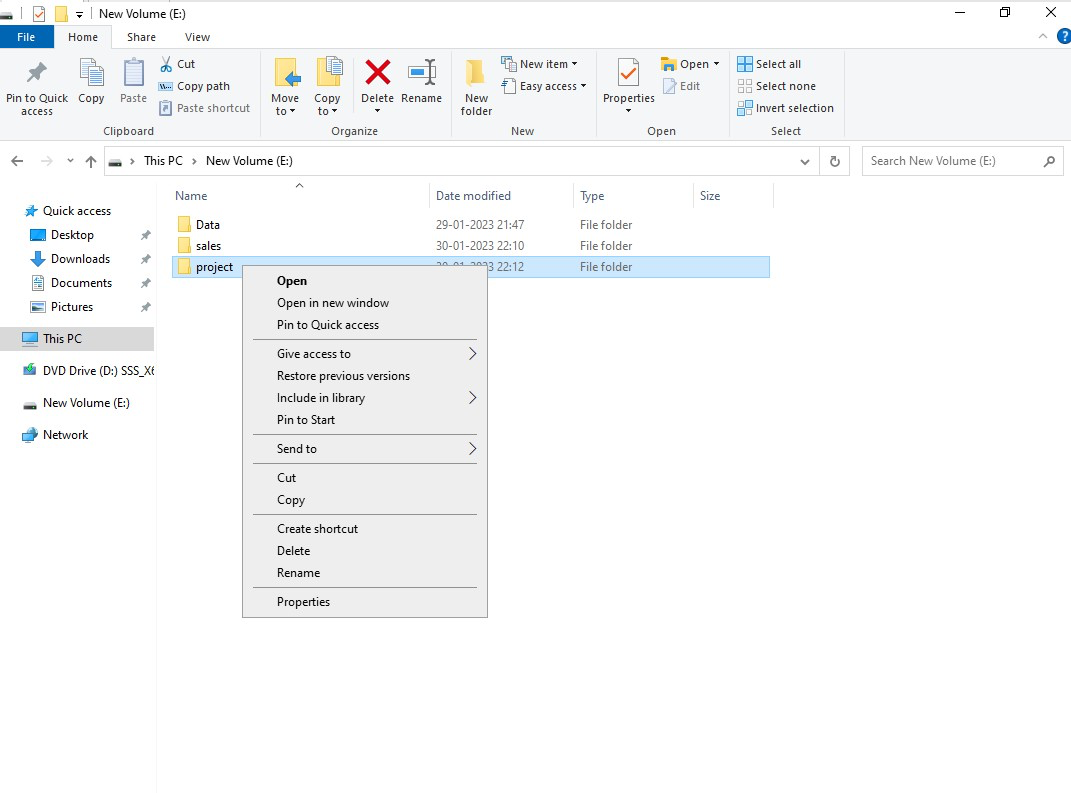Click the Copy to icon
1071x793 pixels.
click(x=328, y=73)
